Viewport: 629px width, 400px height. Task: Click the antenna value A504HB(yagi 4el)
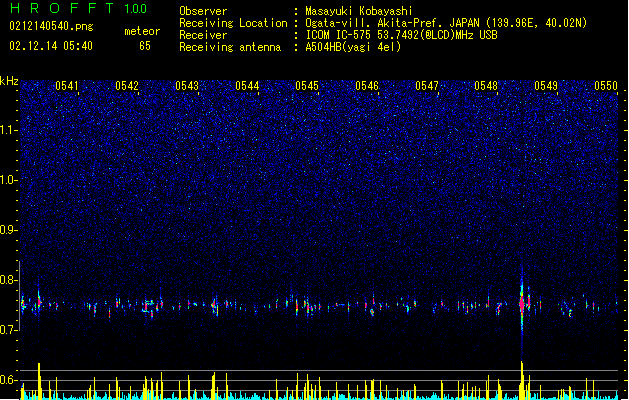(353, 47)
